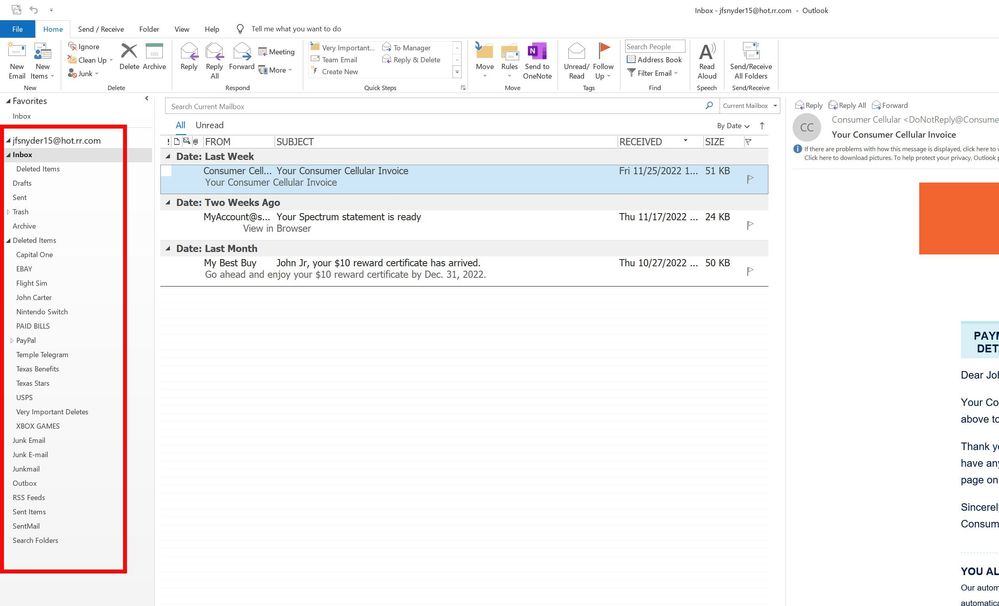The image size is (999, 606).
Task: Click the Ignore conversation icon
Action: (73, 47)
